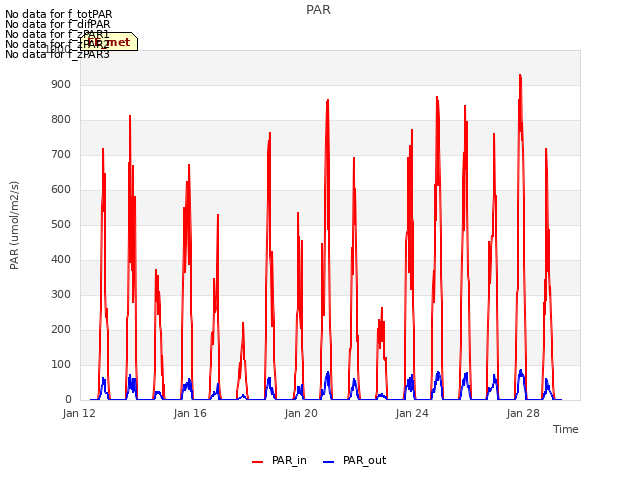Click the 600 y-axis tick label
This screenshot has width=640, height=480.
pos(61,189)
